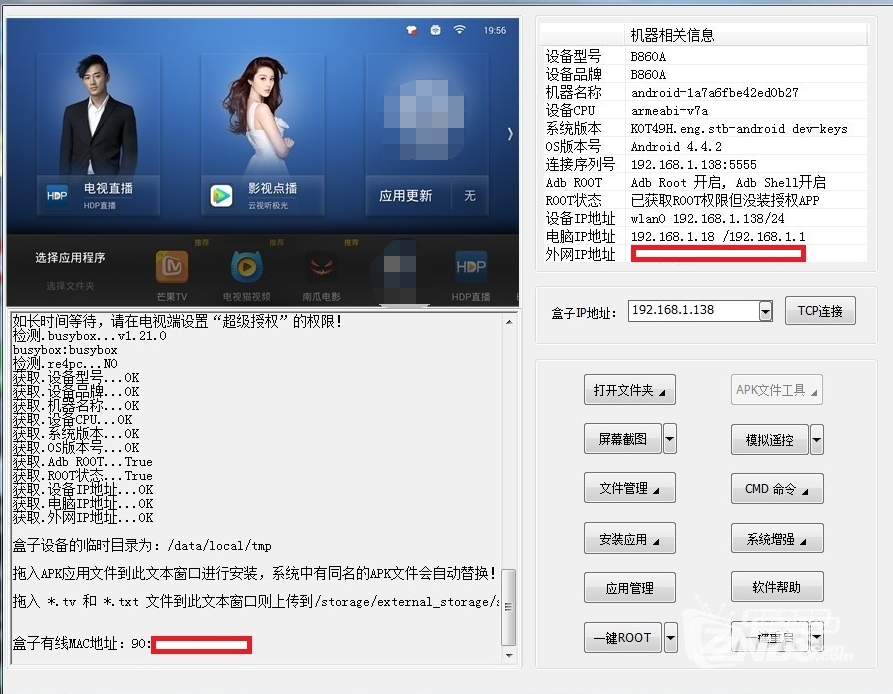Click the TCP连接 button
893x694 pixels.
pyautogui.click(x=820, y=311)
